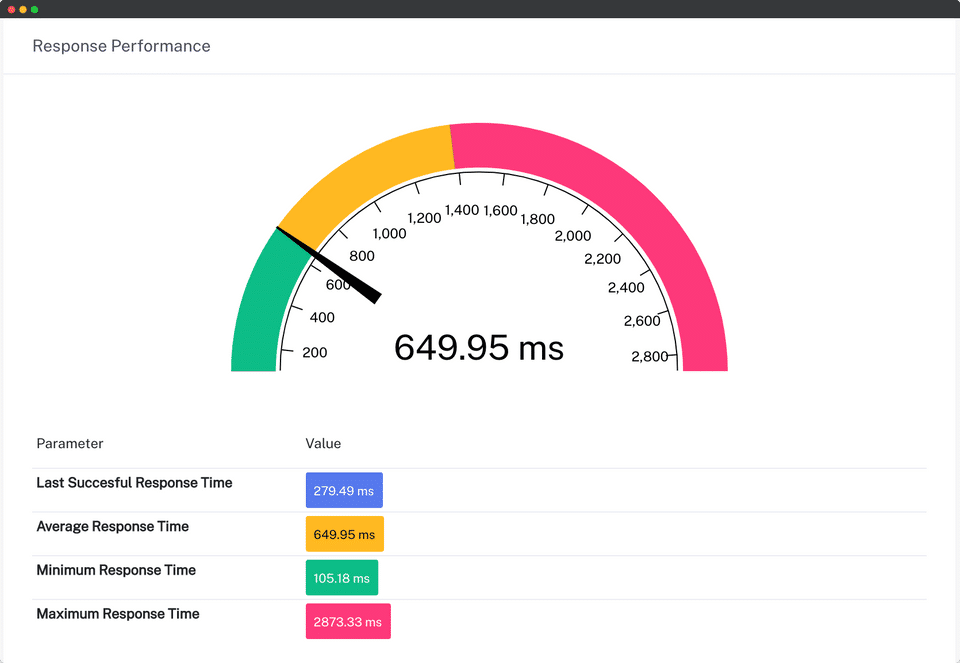This screenshot has height=663, width=960.
Task: Select the Minimum Response Time label
Action: coord(116,570)
